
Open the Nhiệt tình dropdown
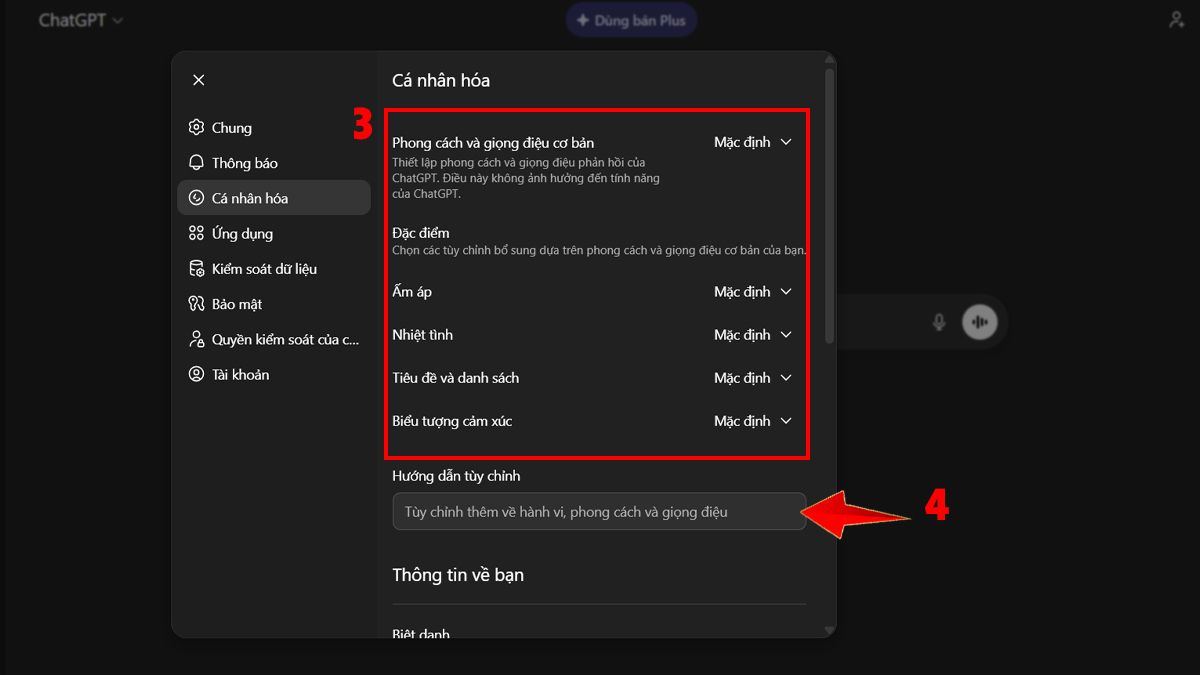[753, 334]
